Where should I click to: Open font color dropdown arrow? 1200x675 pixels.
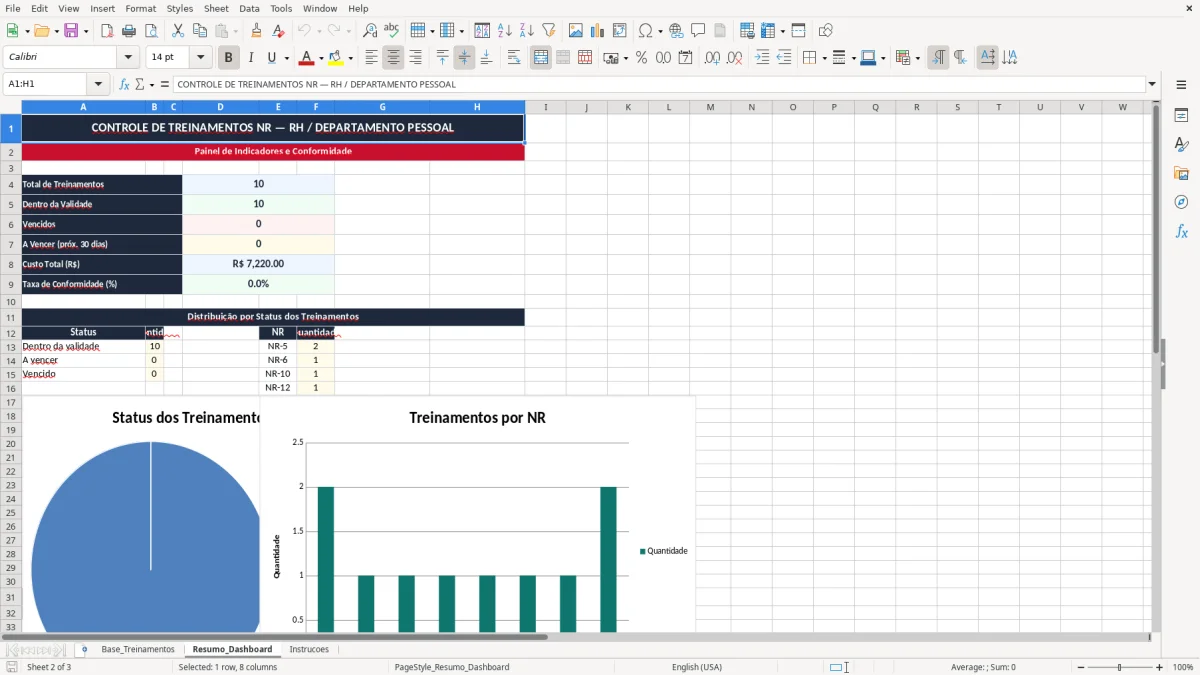pyautogui.click(x=322, y=58)
